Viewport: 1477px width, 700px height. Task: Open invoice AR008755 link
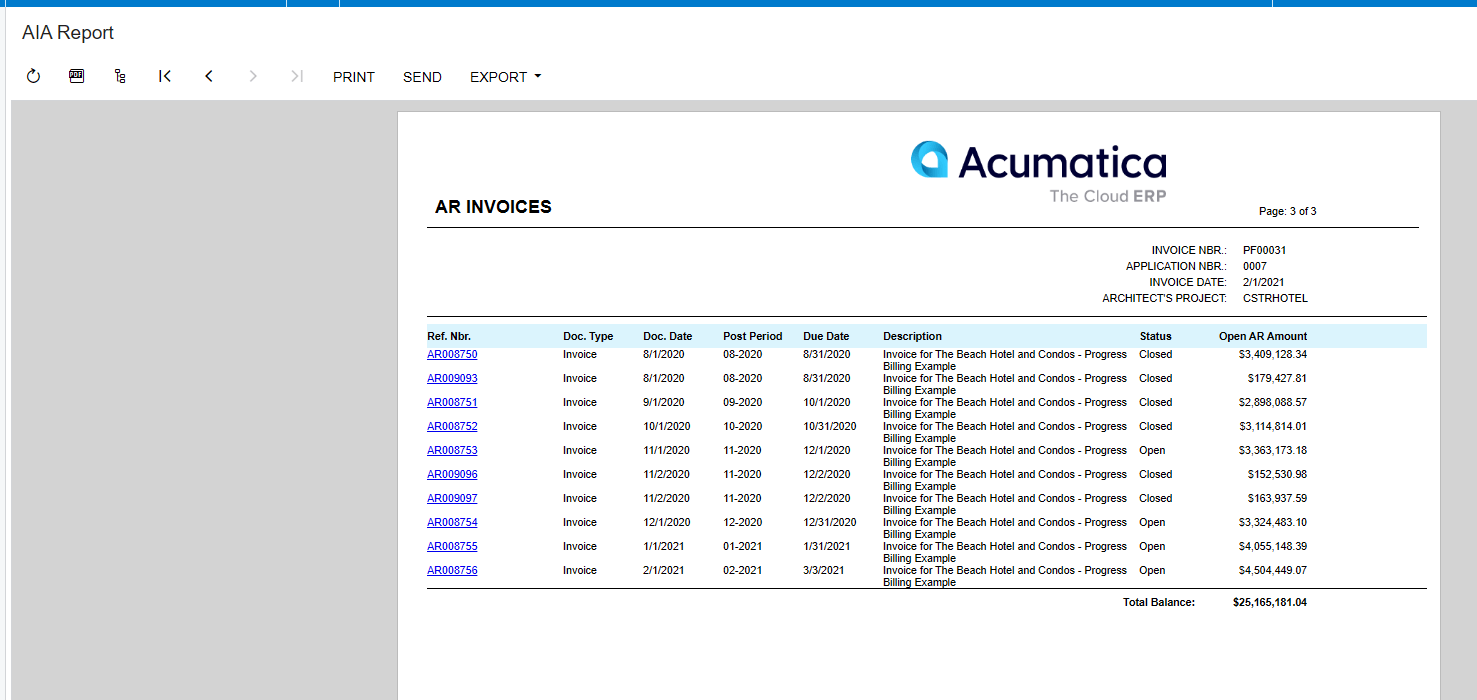(452, 546)
